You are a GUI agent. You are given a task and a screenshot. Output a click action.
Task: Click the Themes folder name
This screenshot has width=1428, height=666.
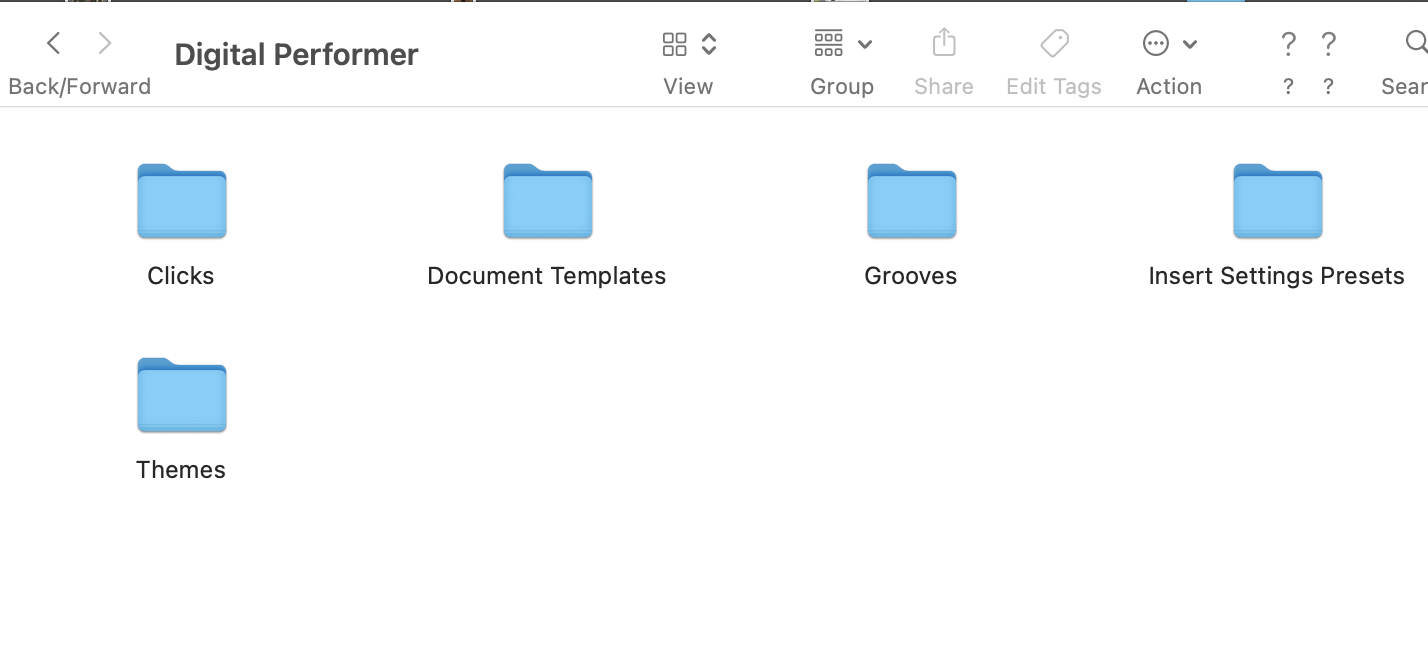[181, 470]
